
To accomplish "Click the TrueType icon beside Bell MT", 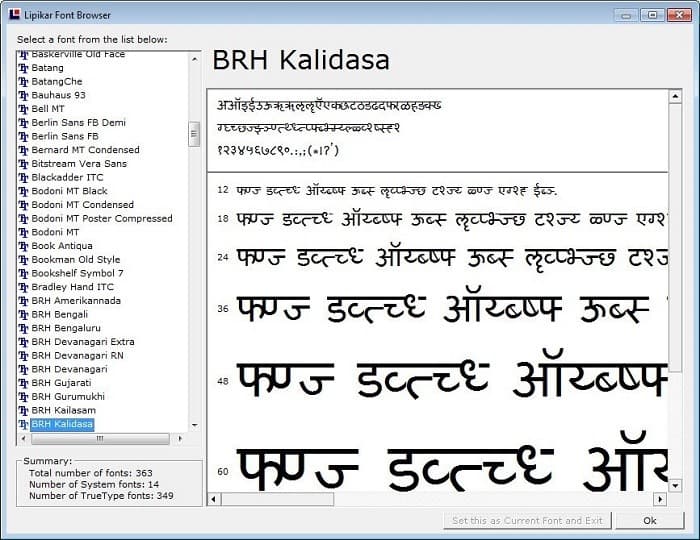I will coord(24,109).
